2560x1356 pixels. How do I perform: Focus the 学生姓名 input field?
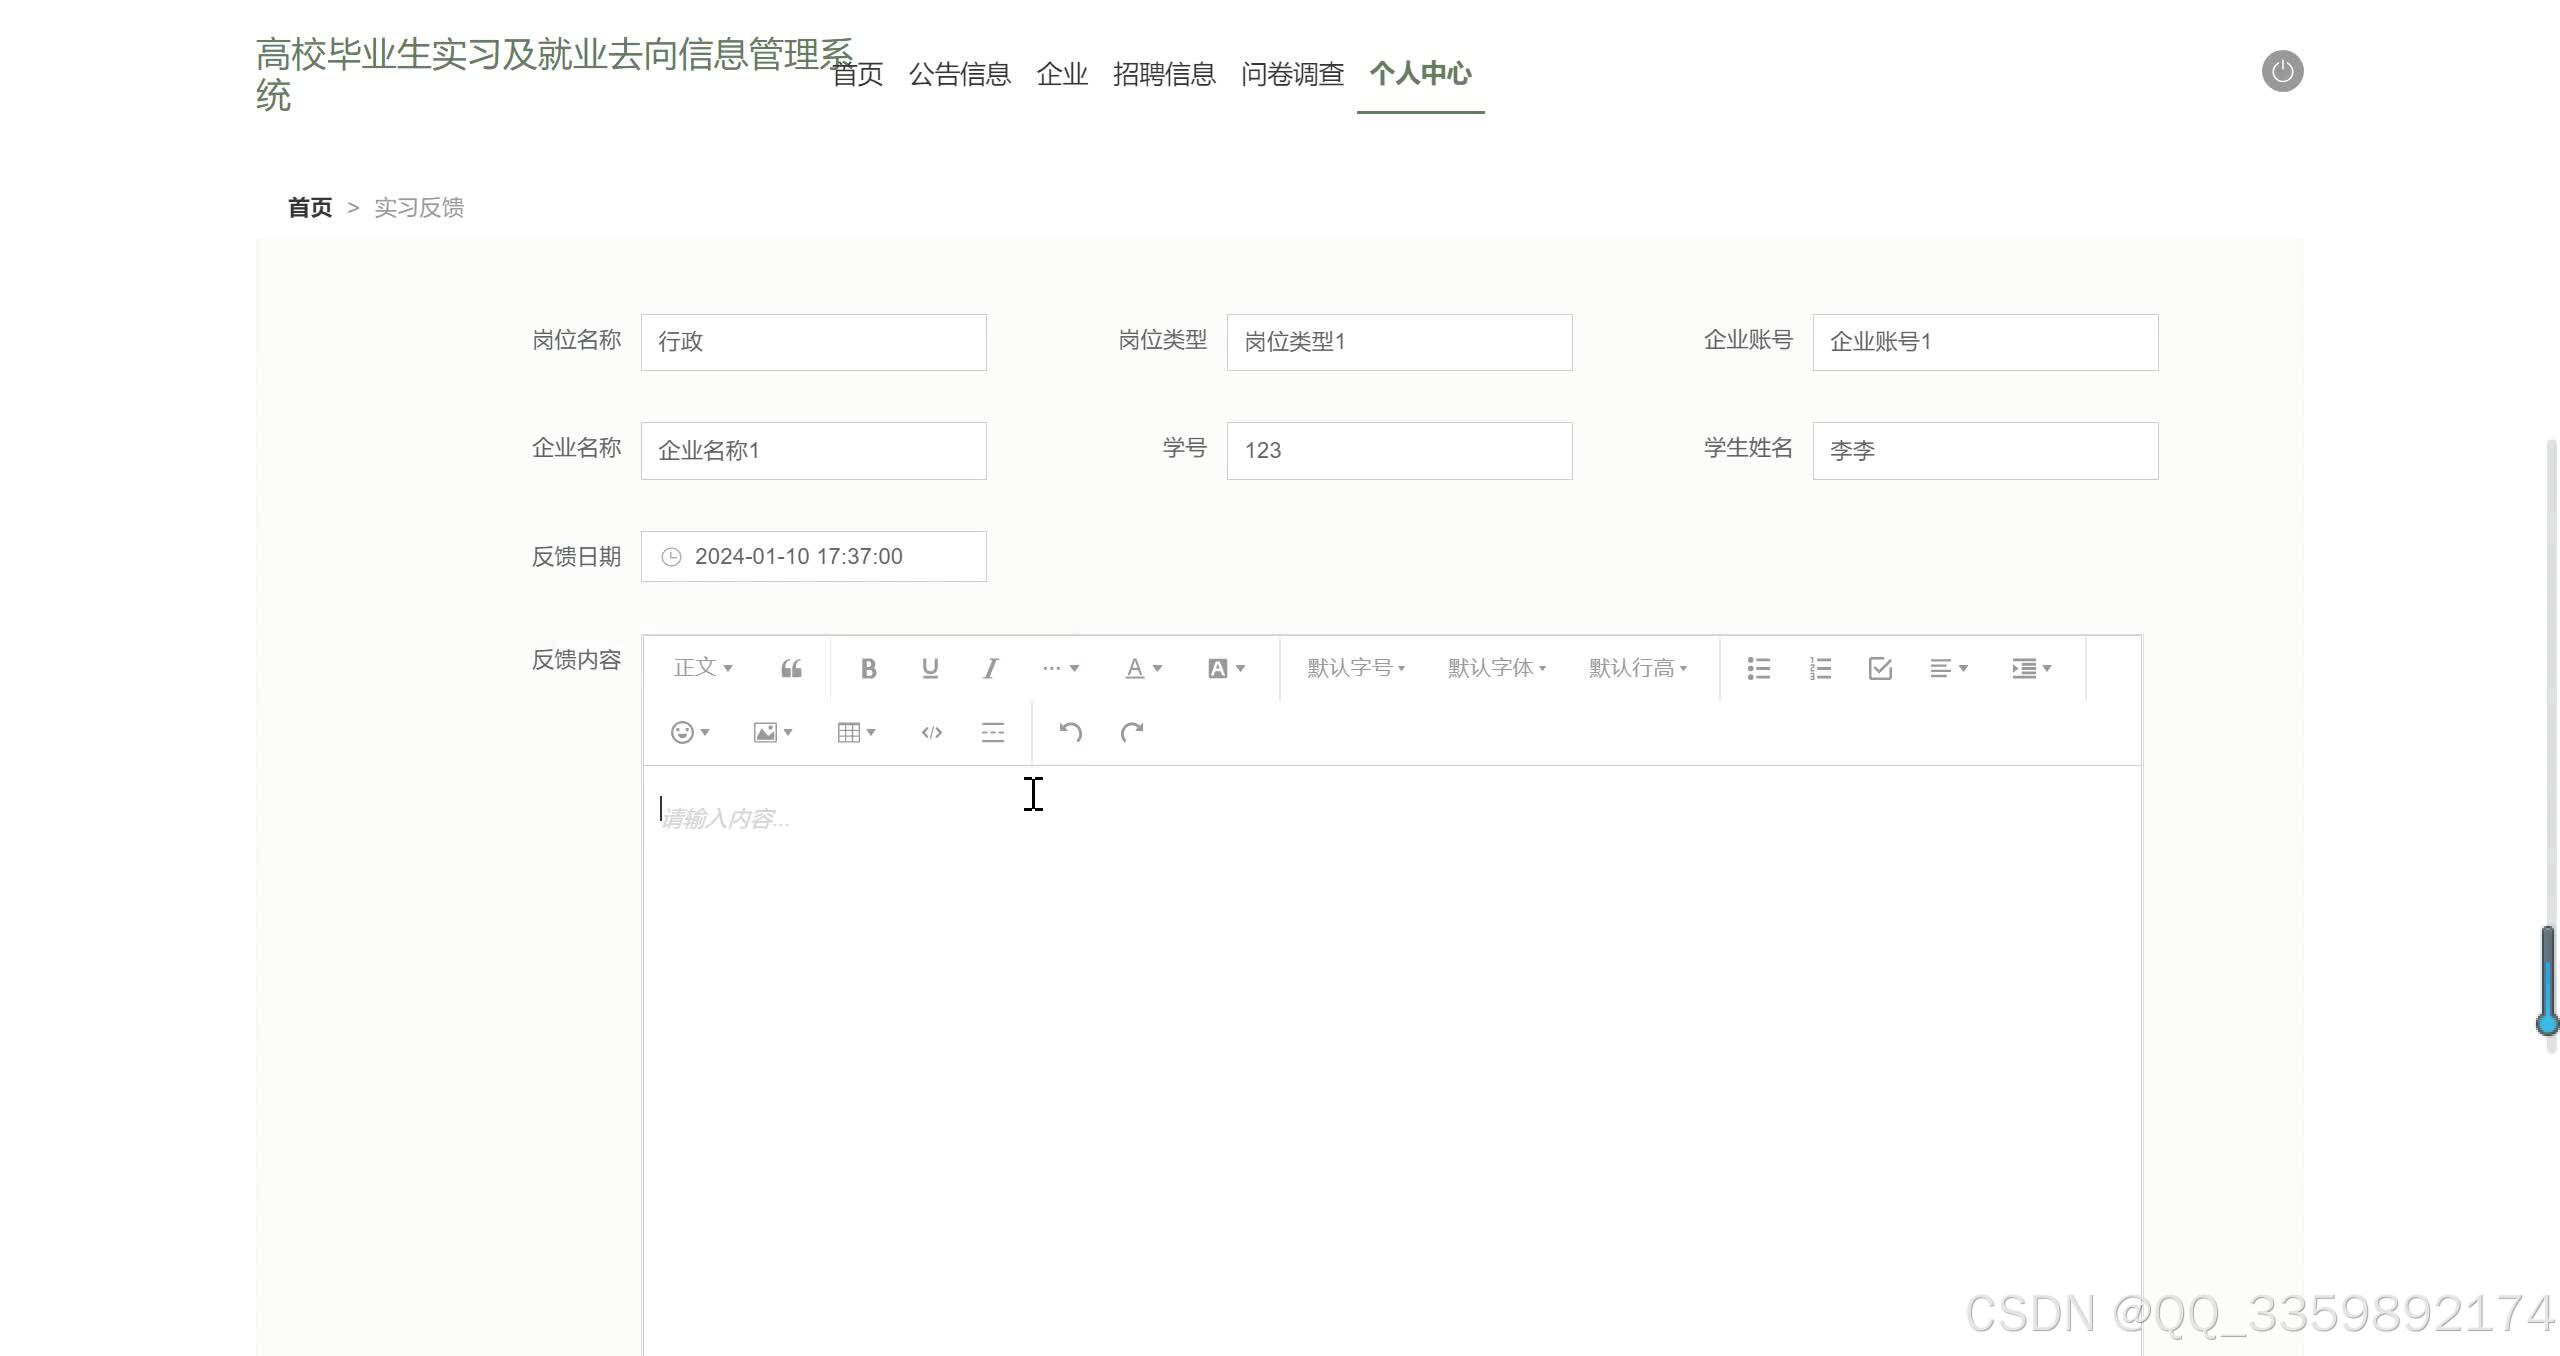click(x=1985, y=450)
